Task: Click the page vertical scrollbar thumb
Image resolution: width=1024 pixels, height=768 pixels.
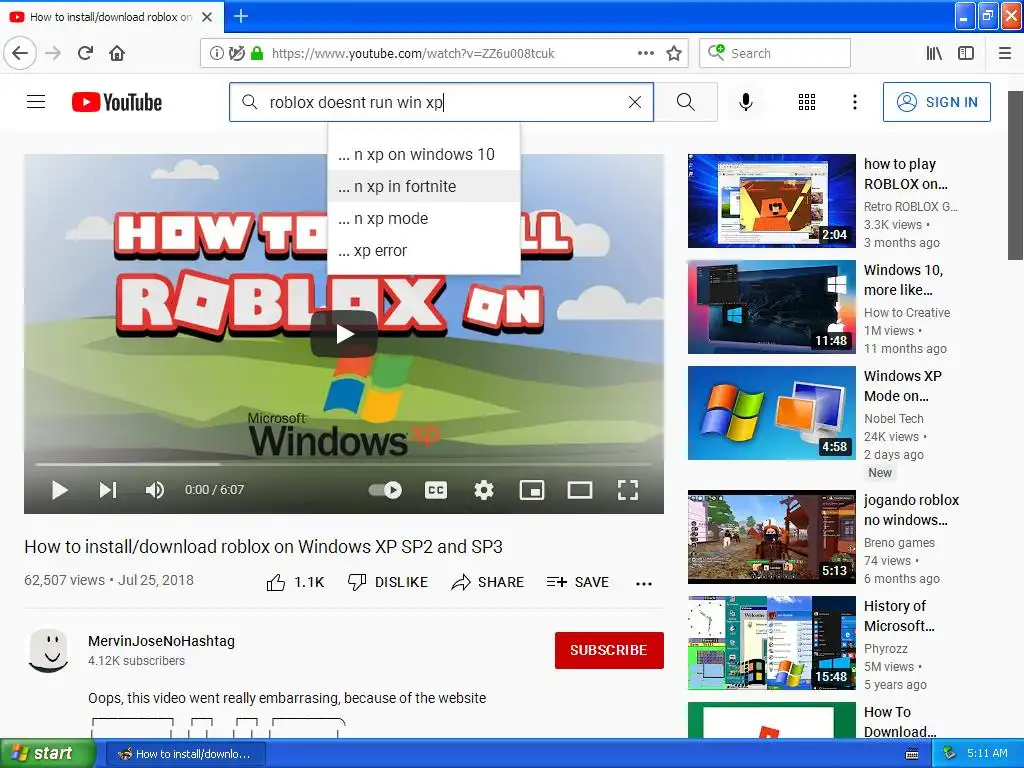Action: (x=1015, y=175)
